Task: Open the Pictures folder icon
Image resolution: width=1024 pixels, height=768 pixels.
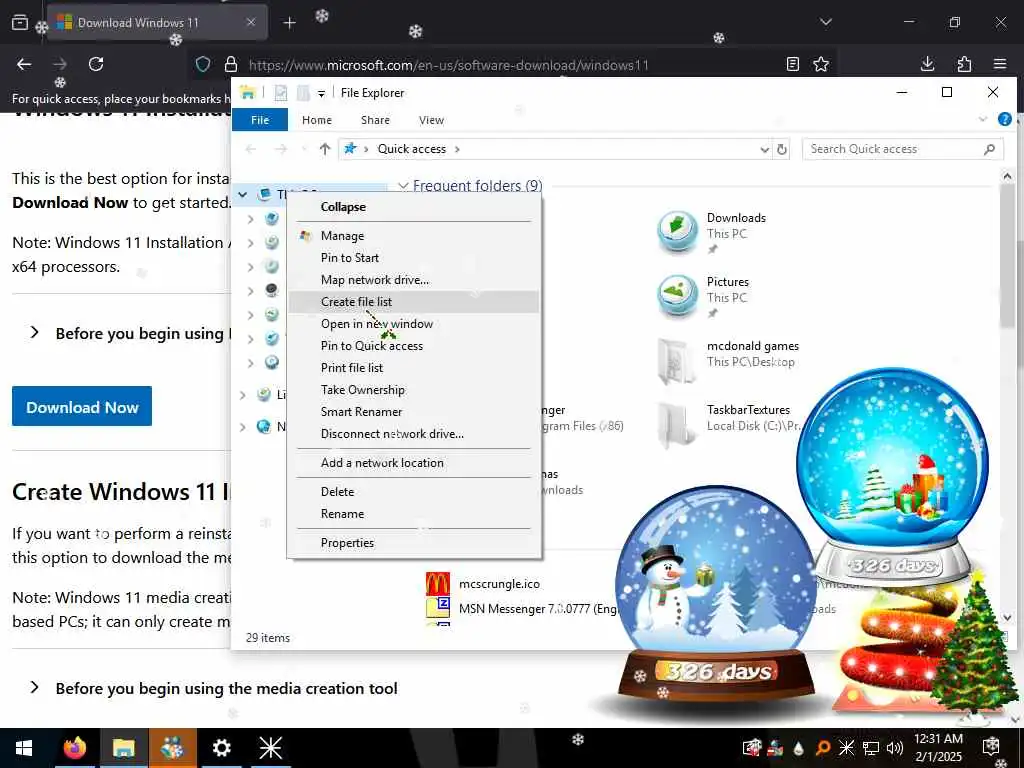Action: pos(677,296)
